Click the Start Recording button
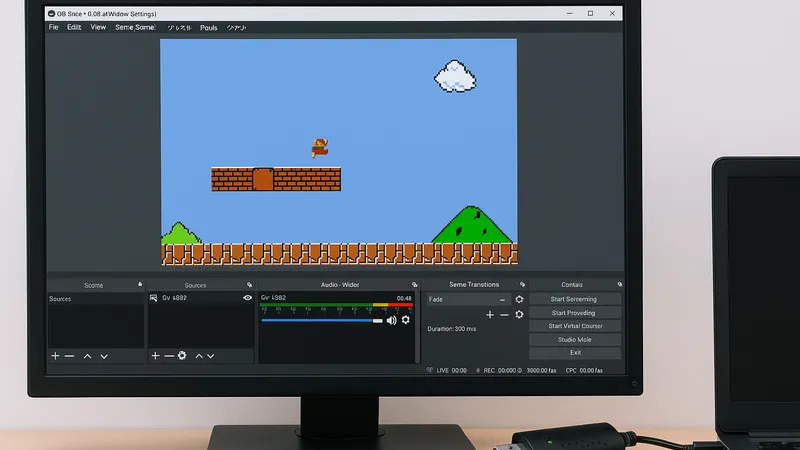 pyautogui.click(x=574, y=313)
